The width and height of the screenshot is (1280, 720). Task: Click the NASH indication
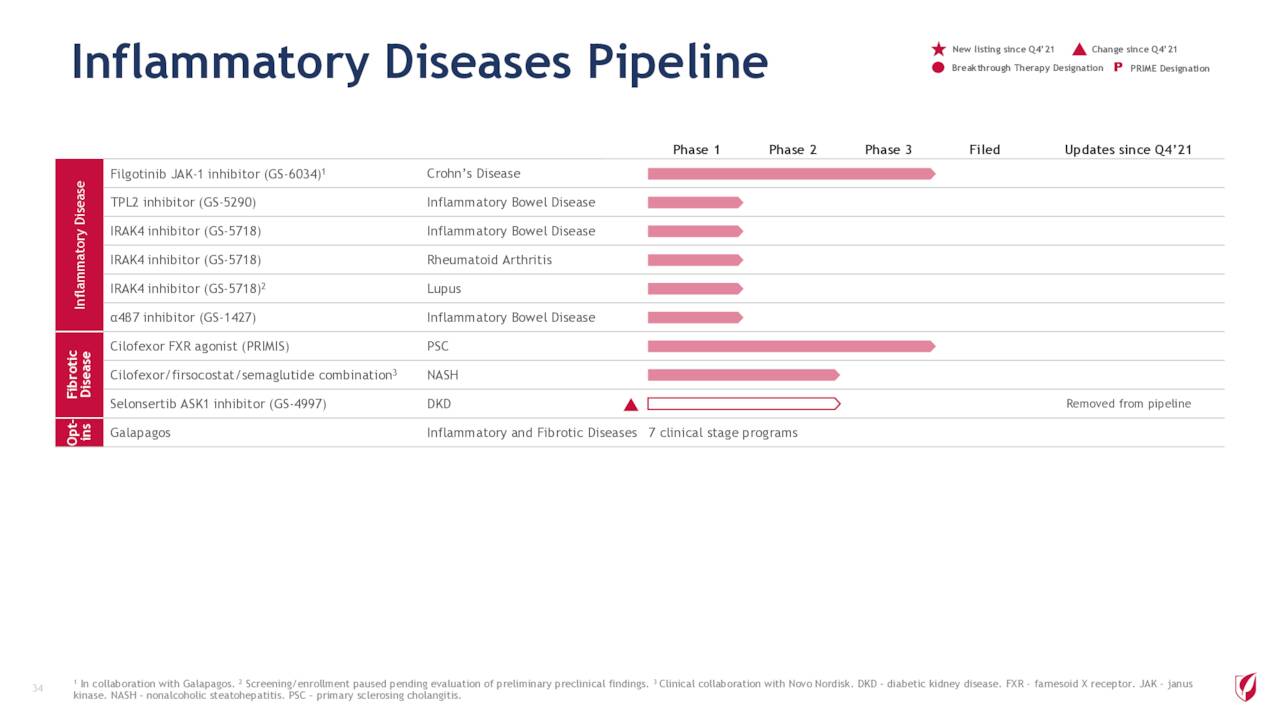click(x=443, y=375)
